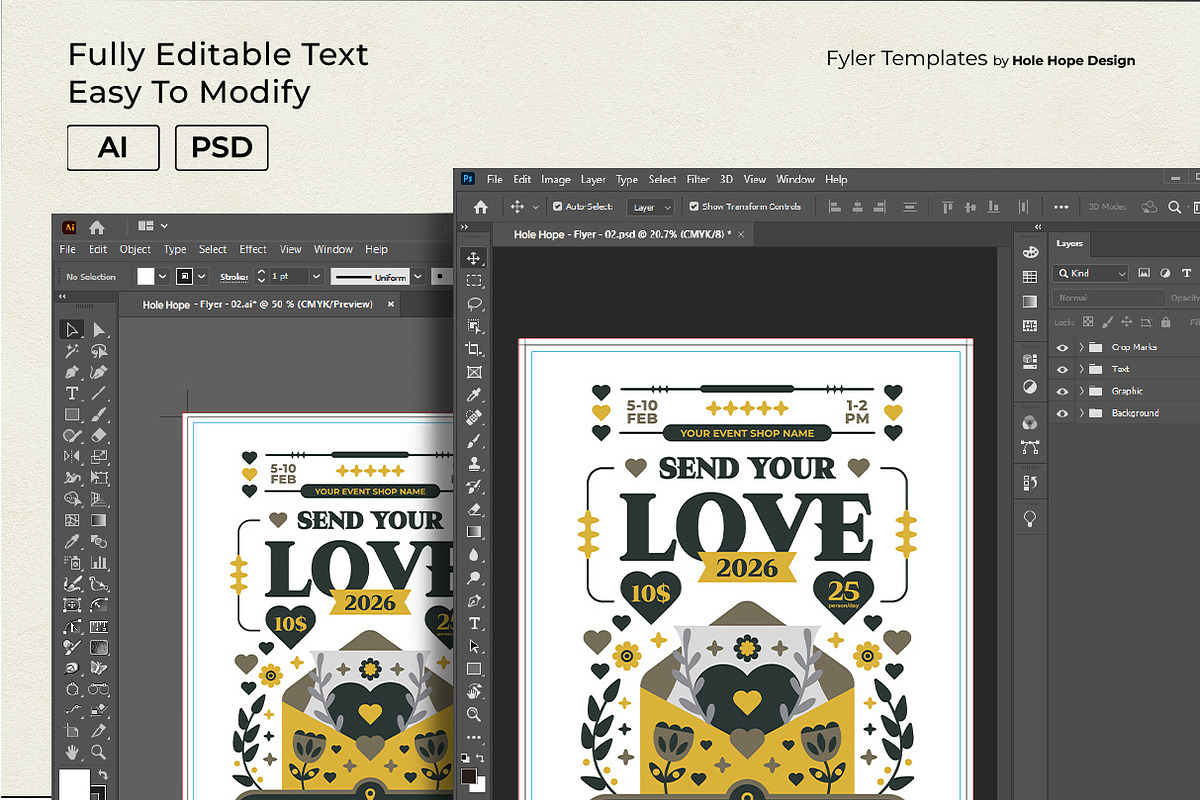Open the Kind filter dropdown in Layers
The height and width of the screenshot is (800, 1200).
[1091, 273]
